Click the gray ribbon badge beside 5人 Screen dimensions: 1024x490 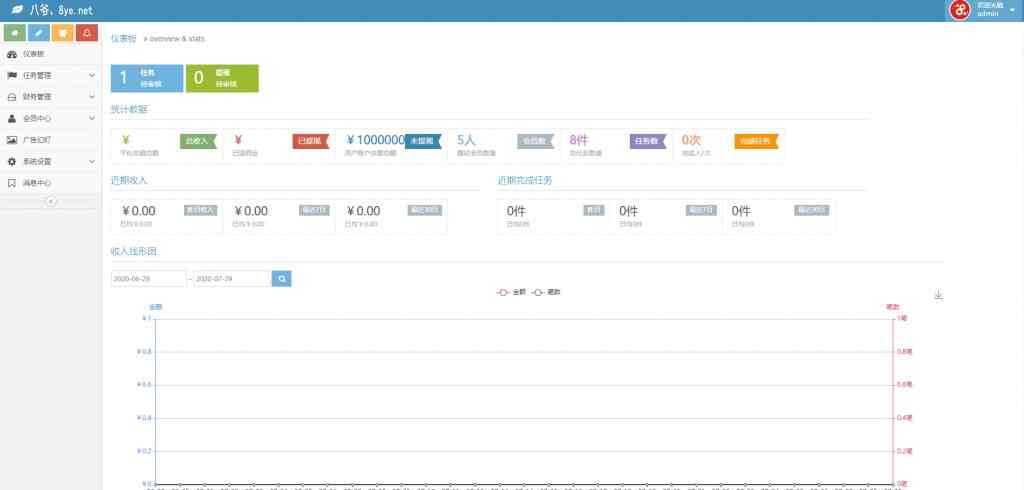click(536, 141)
